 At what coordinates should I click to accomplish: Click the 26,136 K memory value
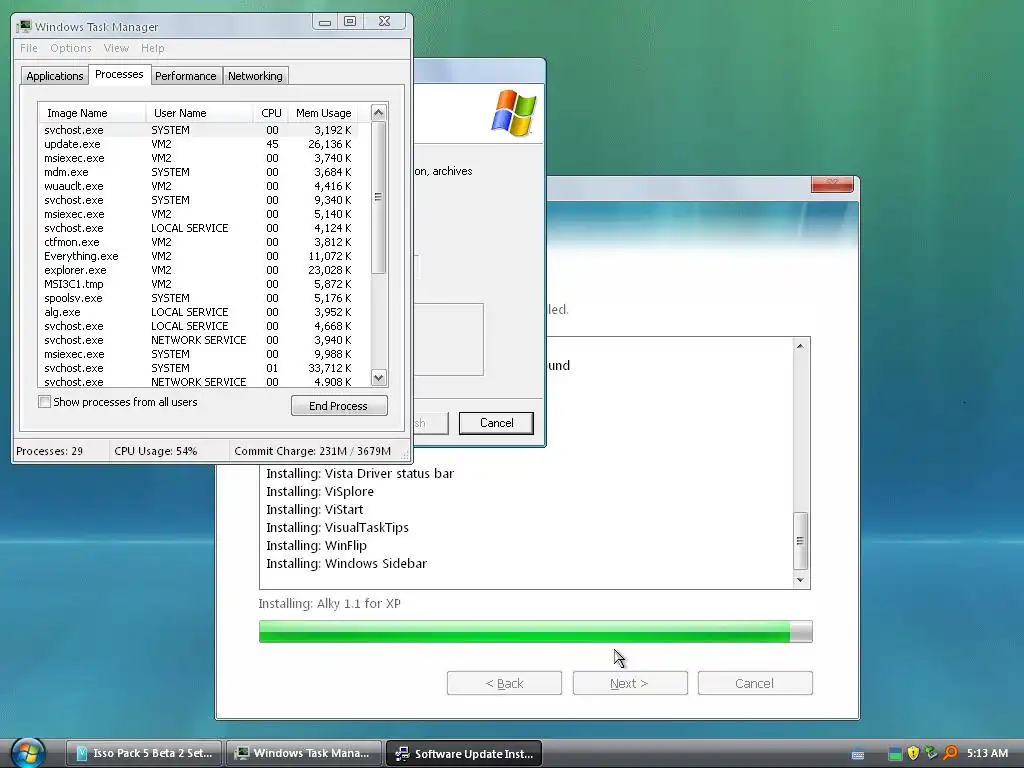pyautogui.click(x=330, y=144)
